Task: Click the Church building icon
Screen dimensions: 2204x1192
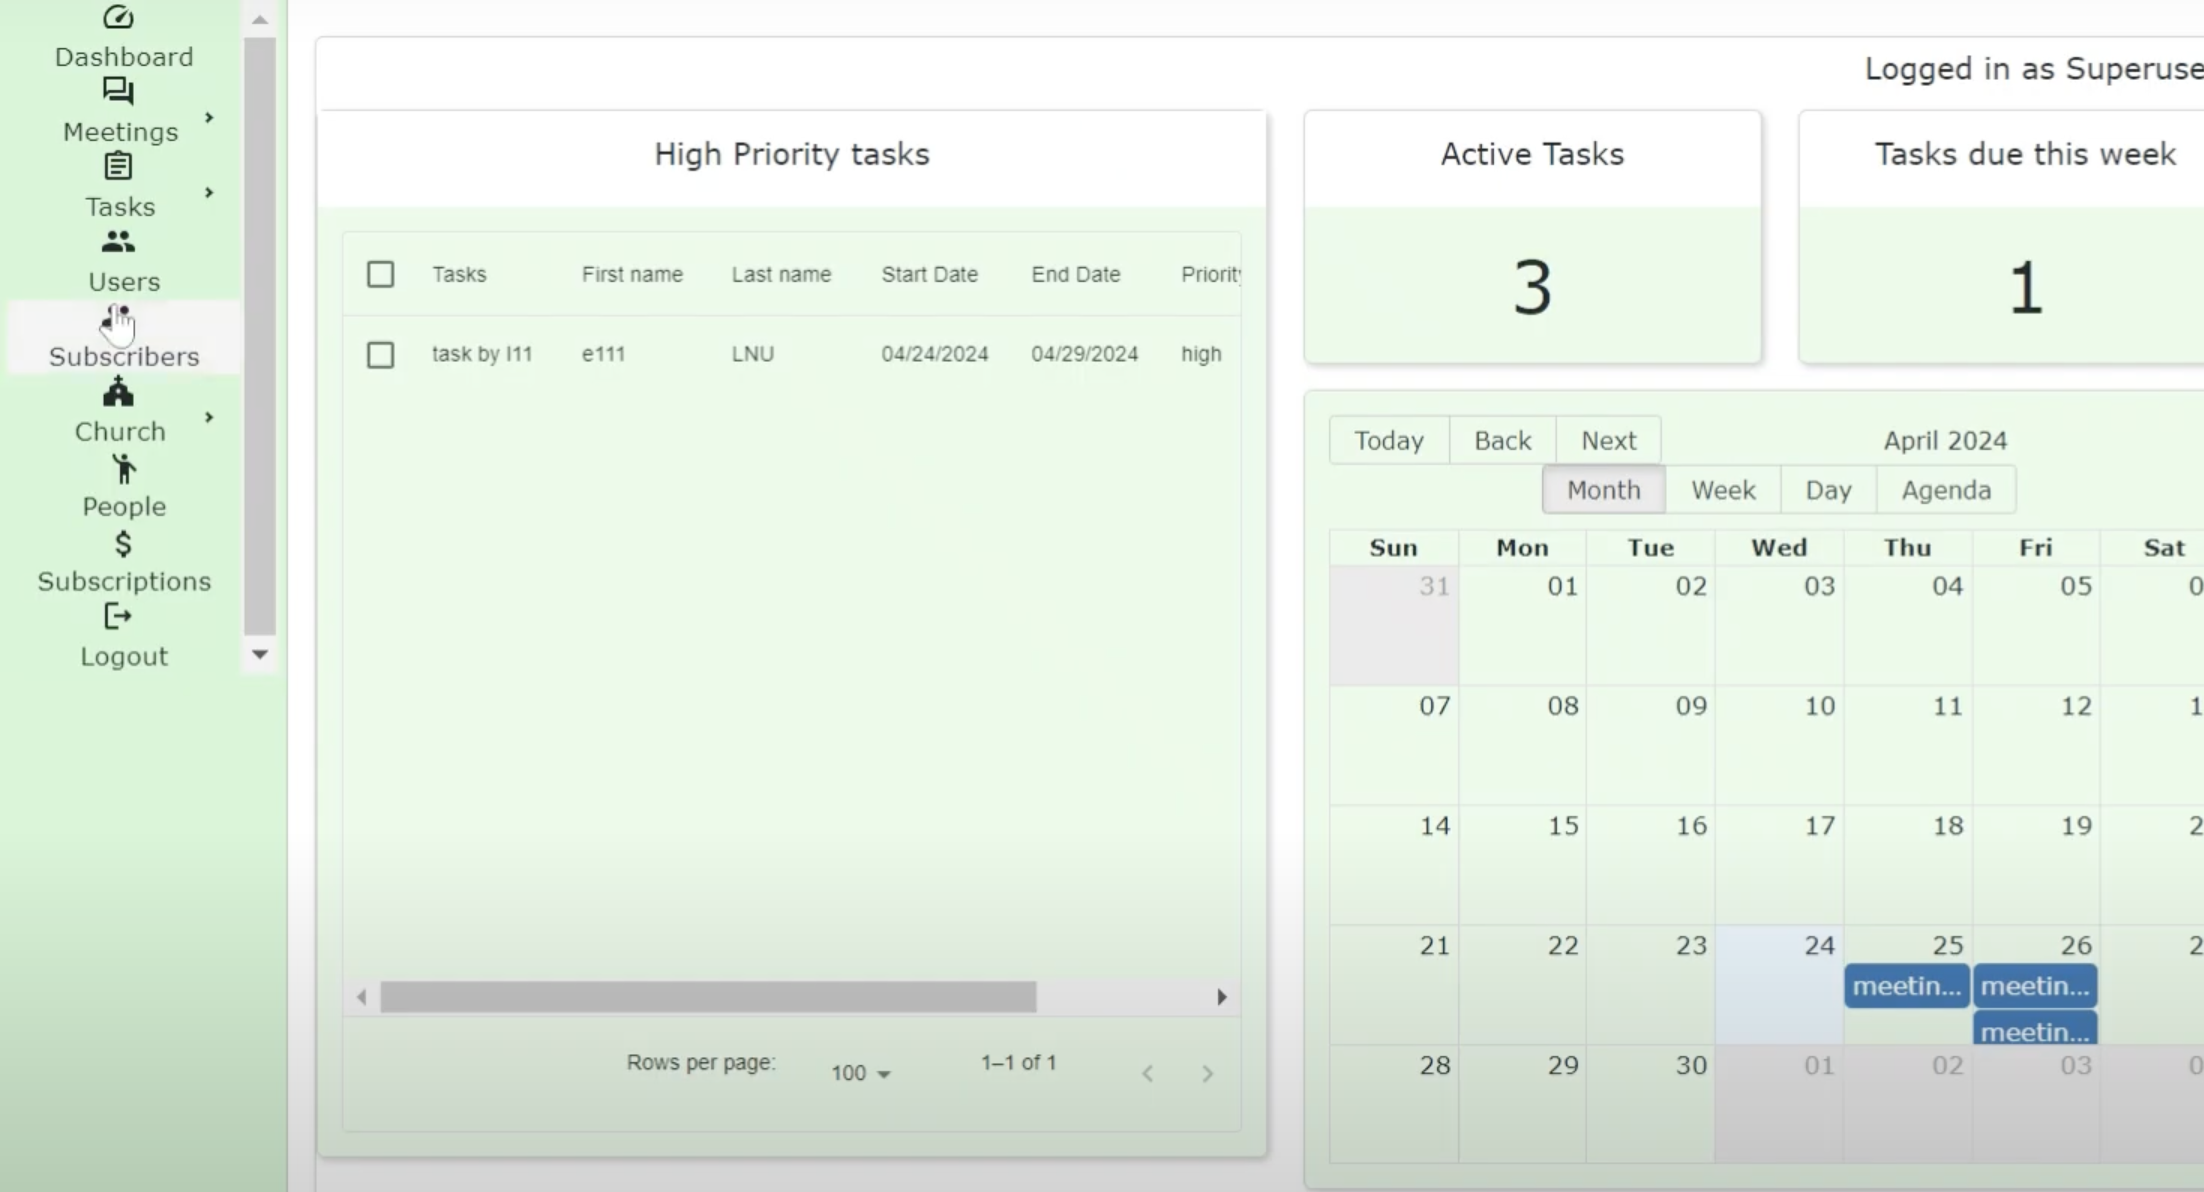Action: coord(118,392)
